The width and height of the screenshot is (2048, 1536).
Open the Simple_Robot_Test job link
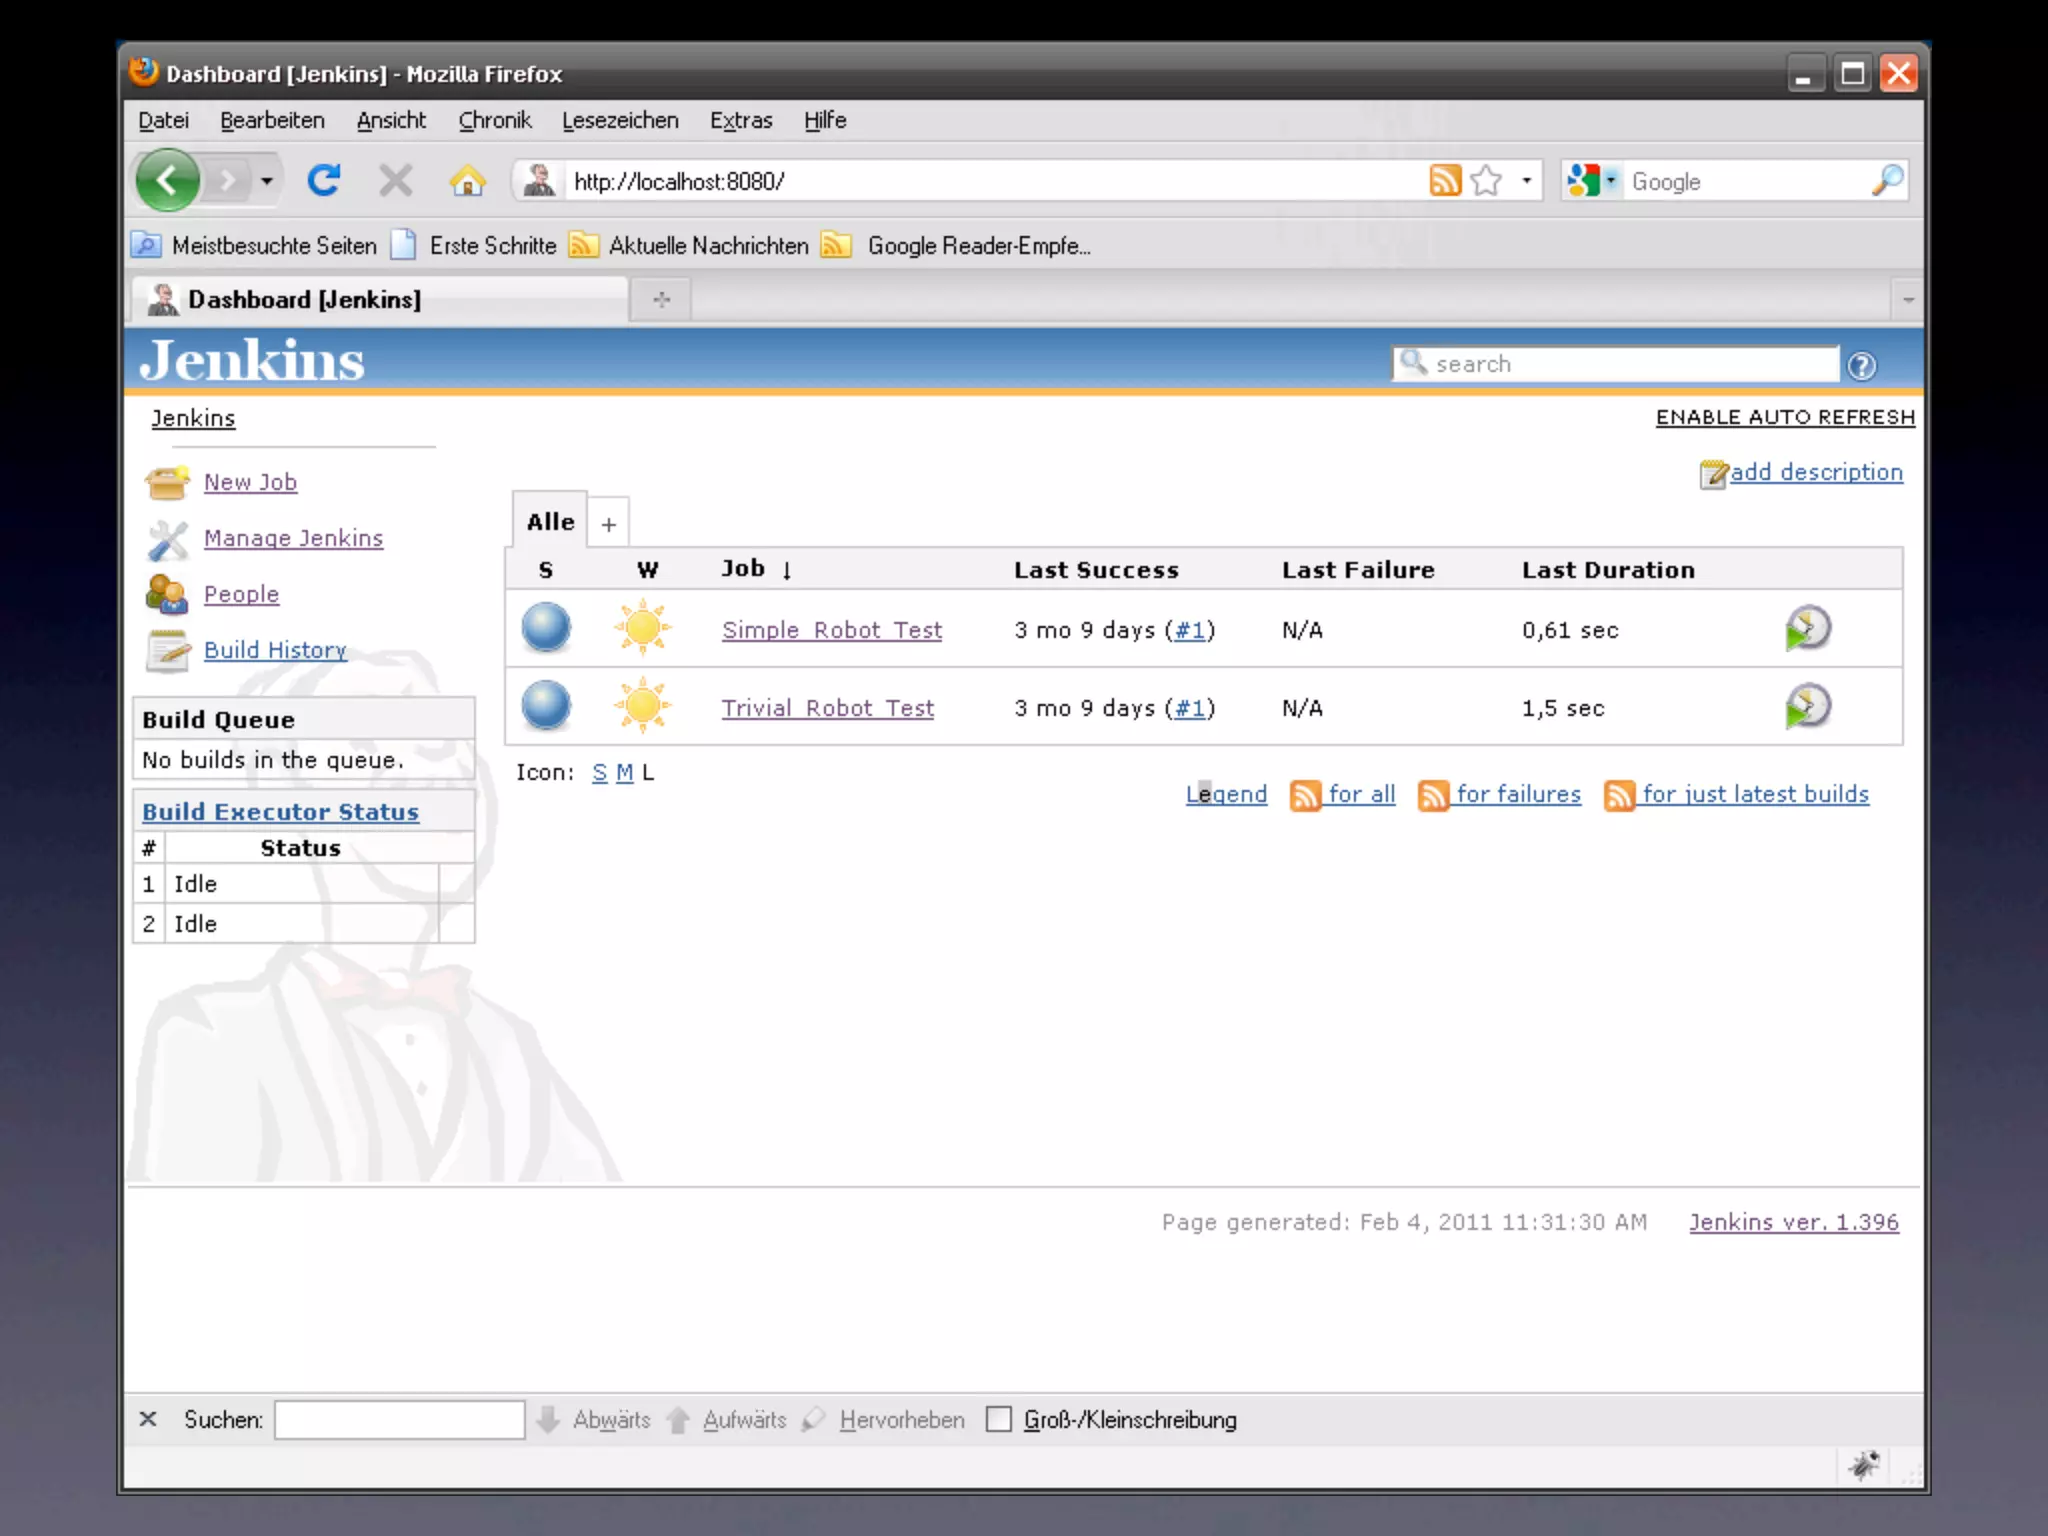(x=831, y=630)
